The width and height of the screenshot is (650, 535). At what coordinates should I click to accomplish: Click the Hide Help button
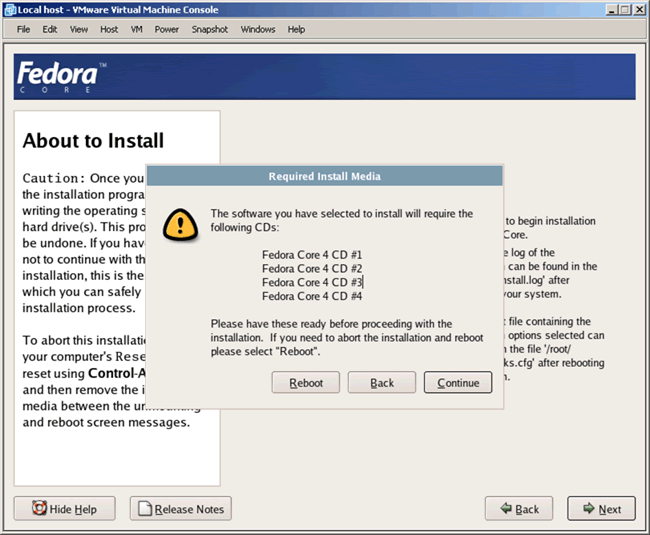pyautogui.click(x=65, y=509)
